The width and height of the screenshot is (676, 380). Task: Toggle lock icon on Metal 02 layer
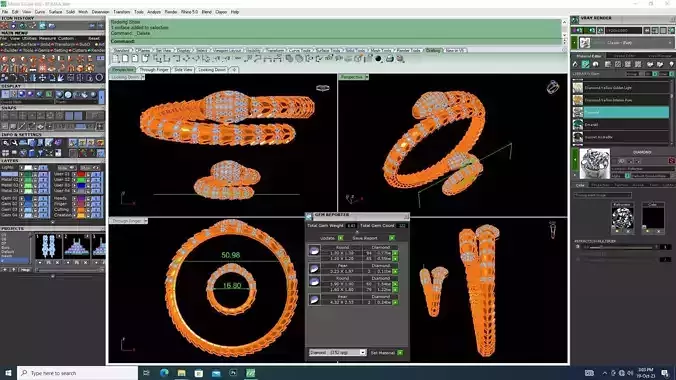tap(36, 179)
